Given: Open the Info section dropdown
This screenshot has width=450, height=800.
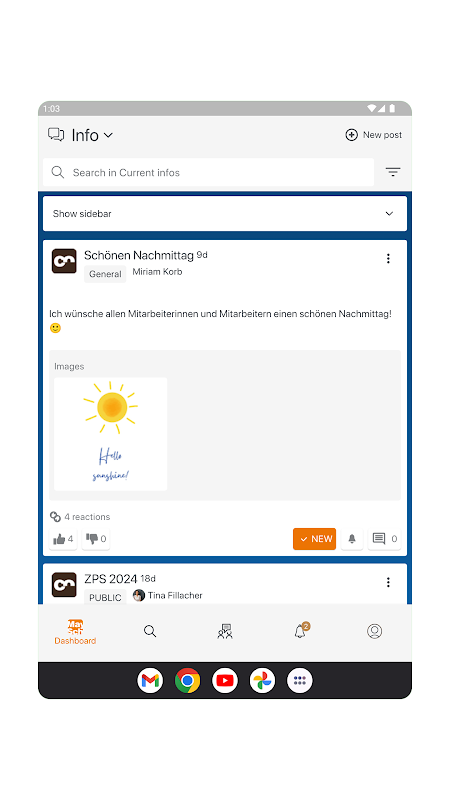Looking at the screenshot, I should tap(81, 135).
